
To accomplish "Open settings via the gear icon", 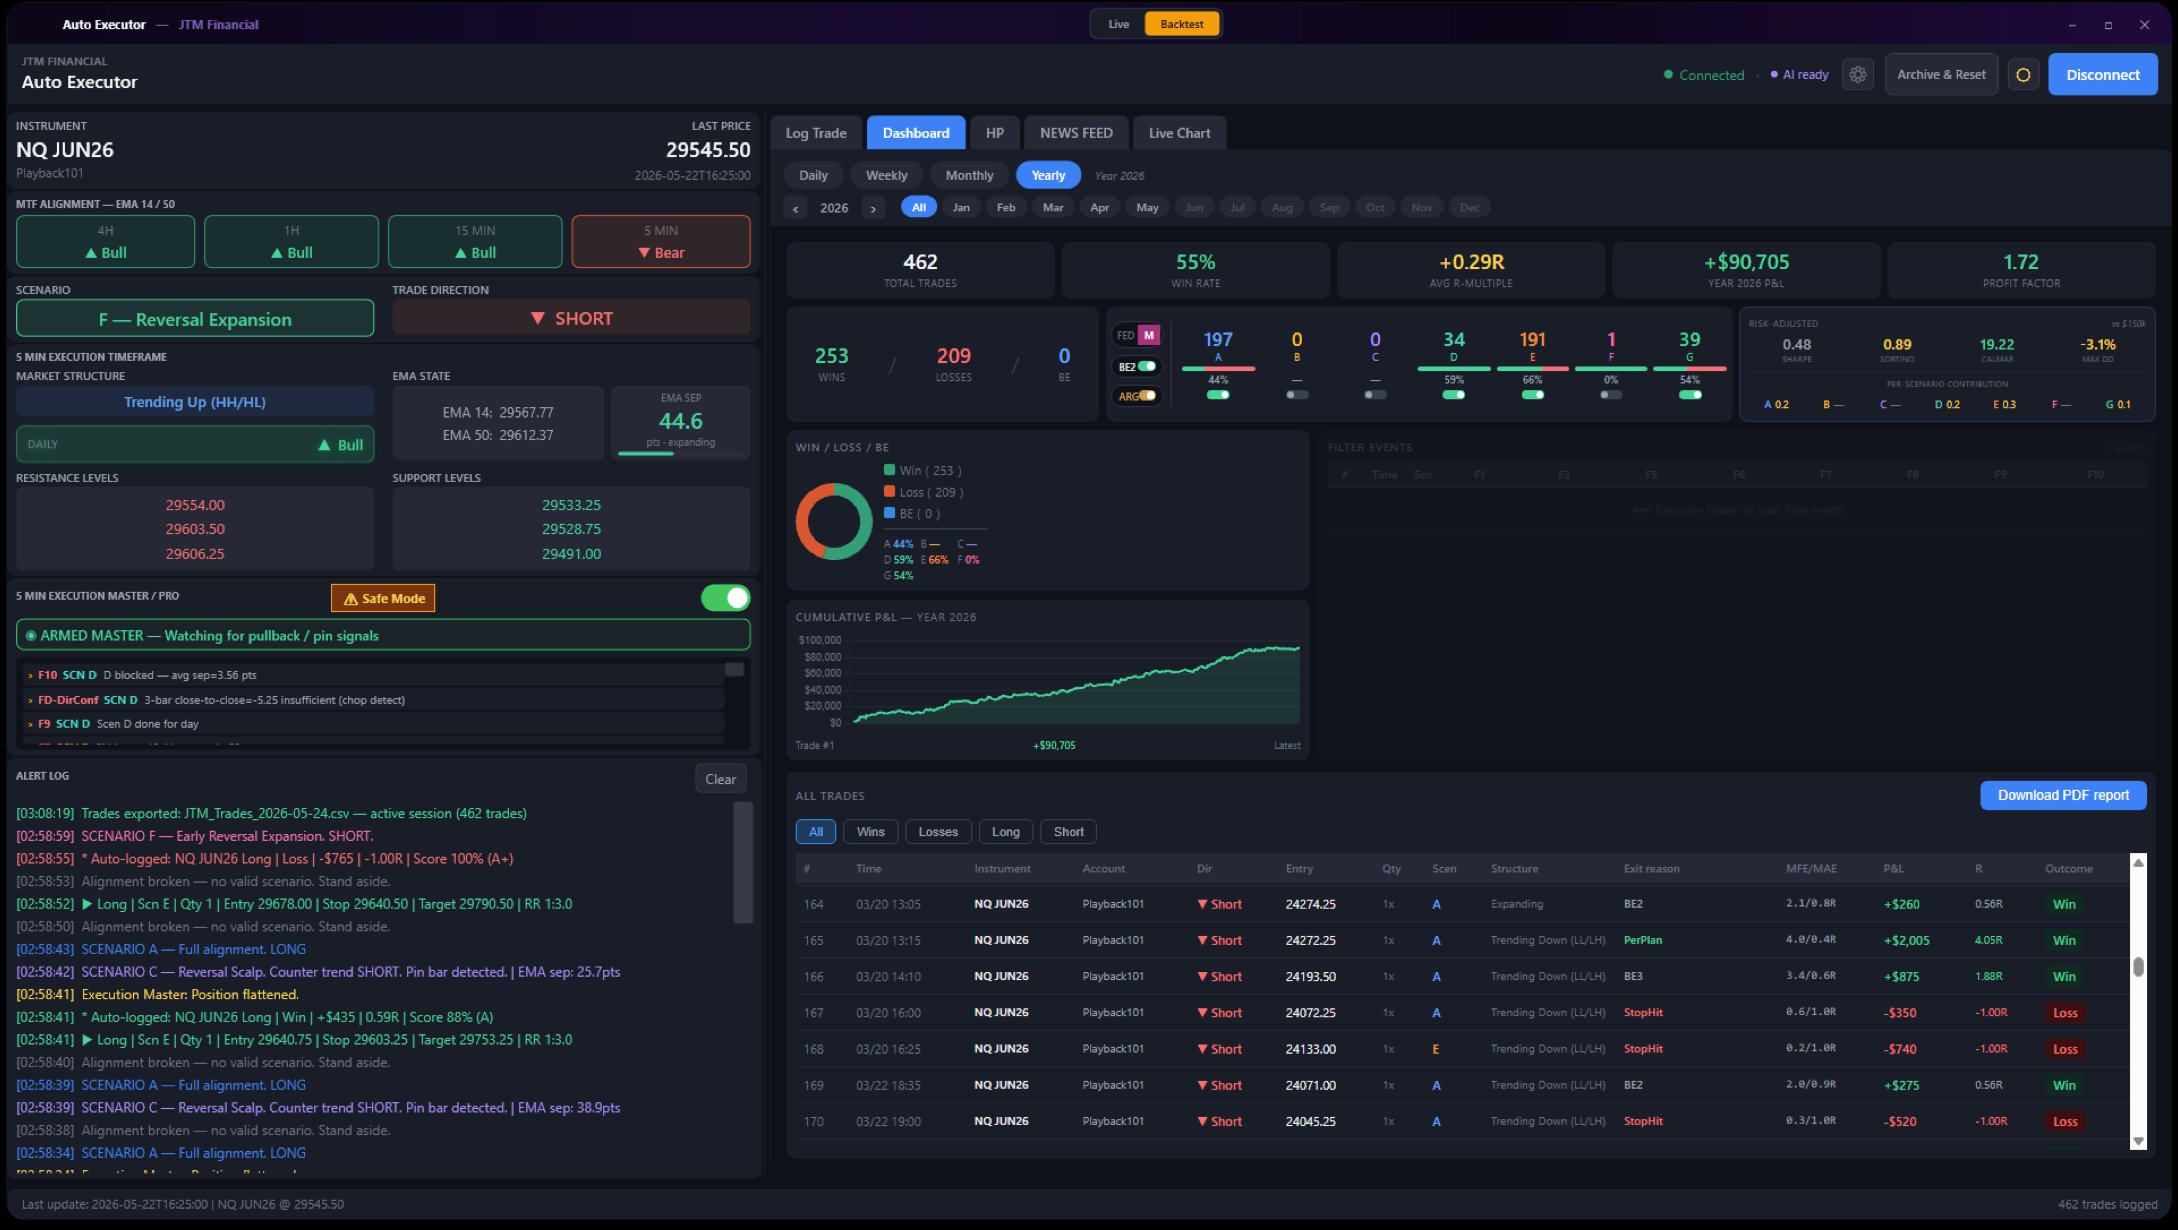I will 1857,75.
